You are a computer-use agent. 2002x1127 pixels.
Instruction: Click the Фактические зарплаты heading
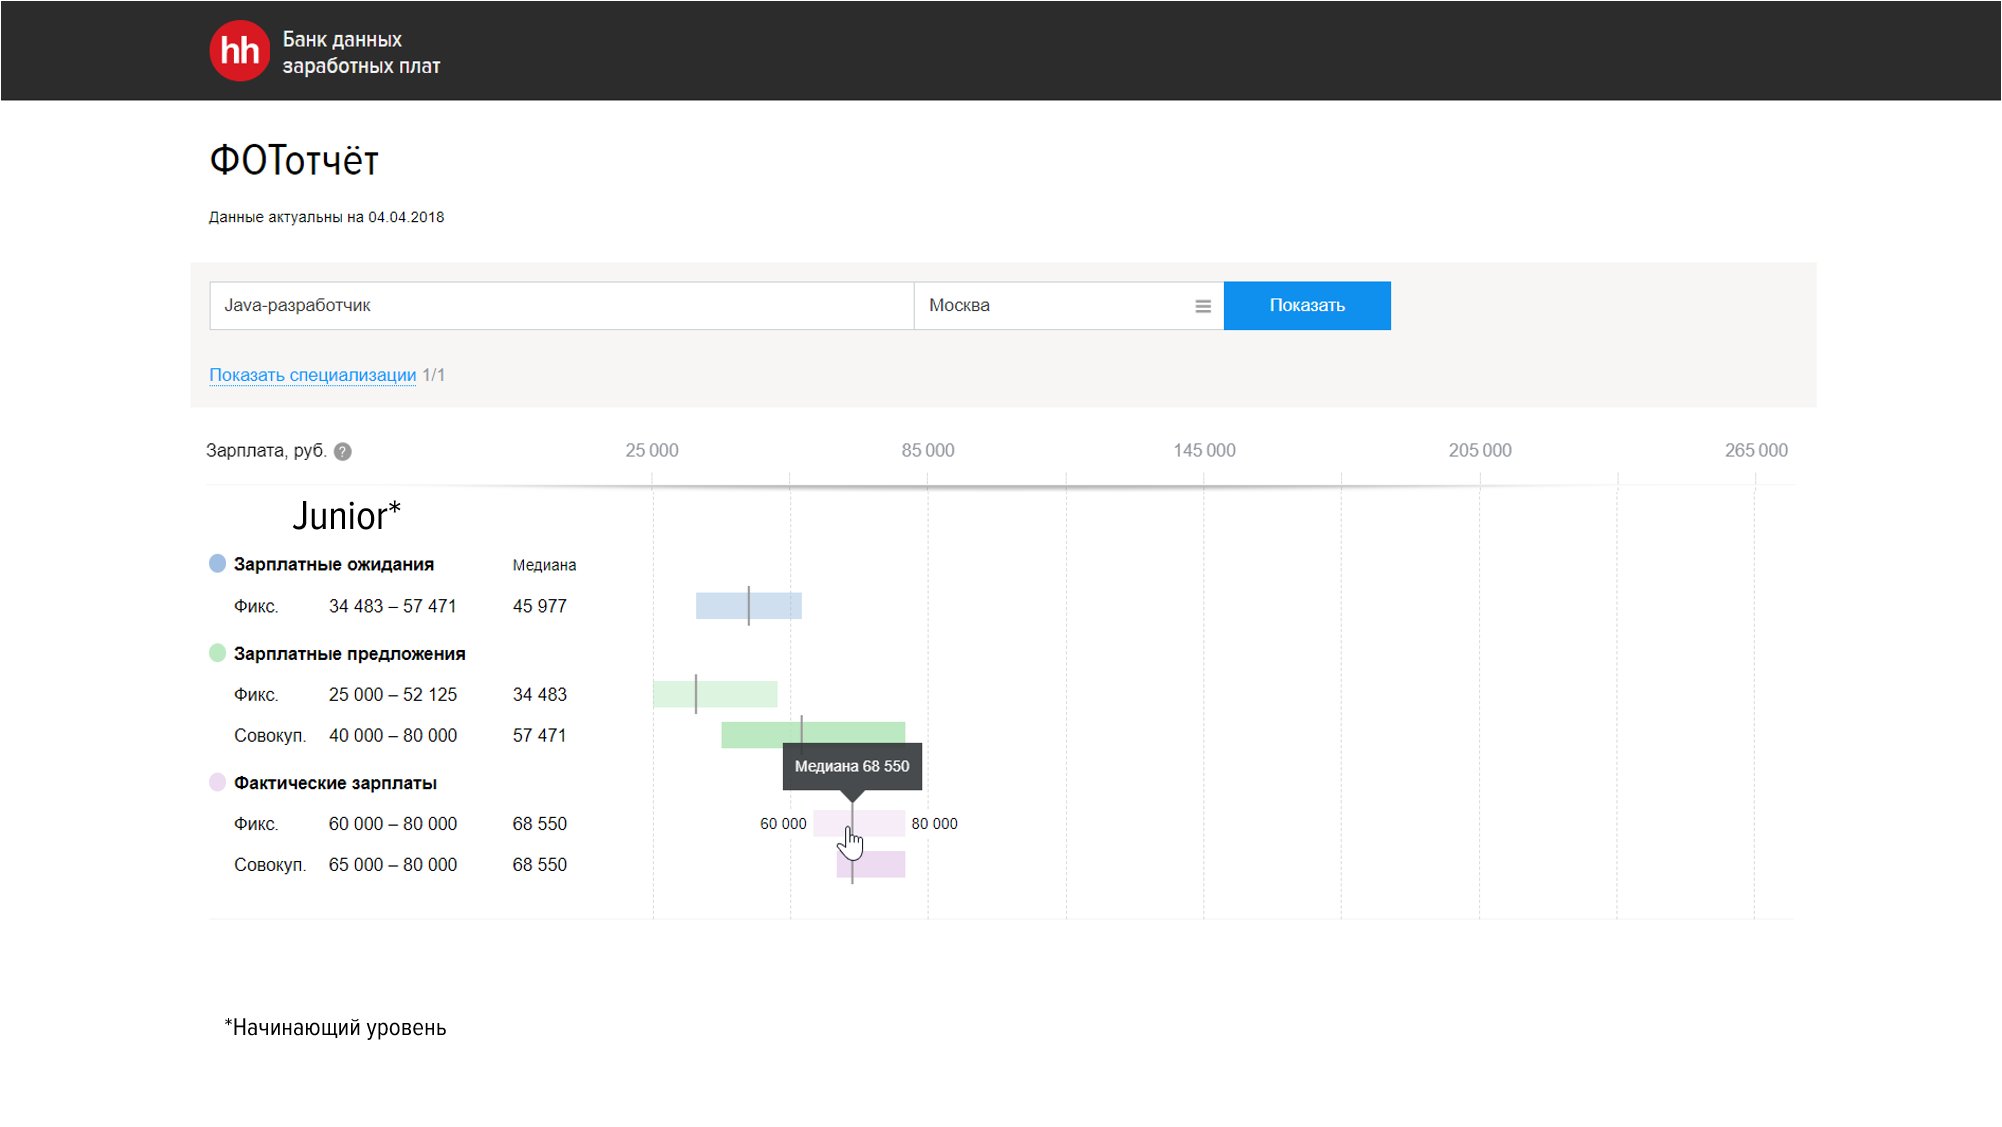click(335, 783)
